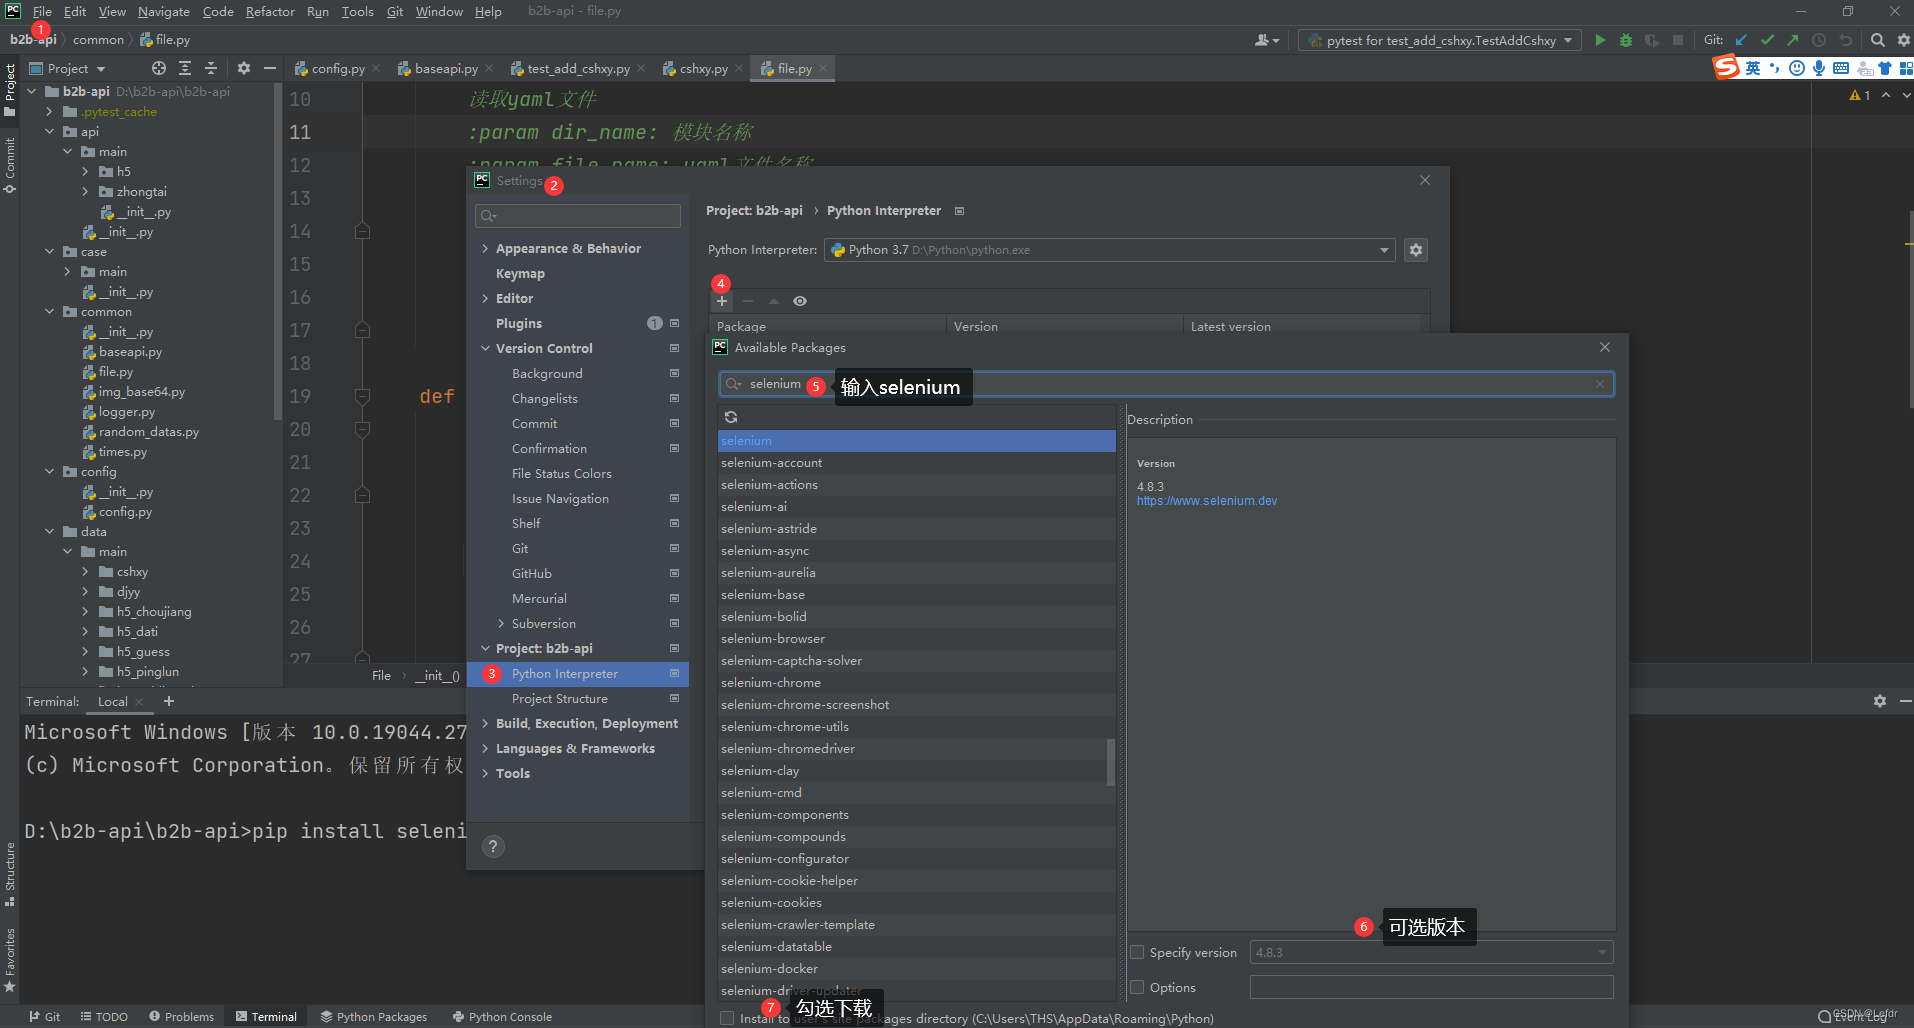1914x1028 pixels.
Task: Open Search Everywhere magnifier icon
Action: pyautogui.click(x=1878, y=40)
